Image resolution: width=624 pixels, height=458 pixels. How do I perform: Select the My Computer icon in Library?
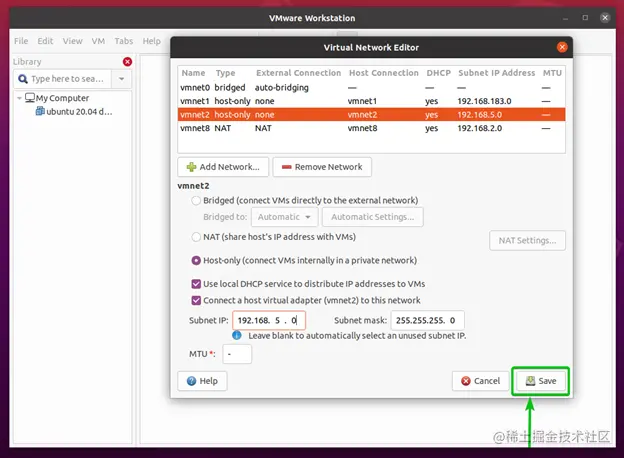30,97
